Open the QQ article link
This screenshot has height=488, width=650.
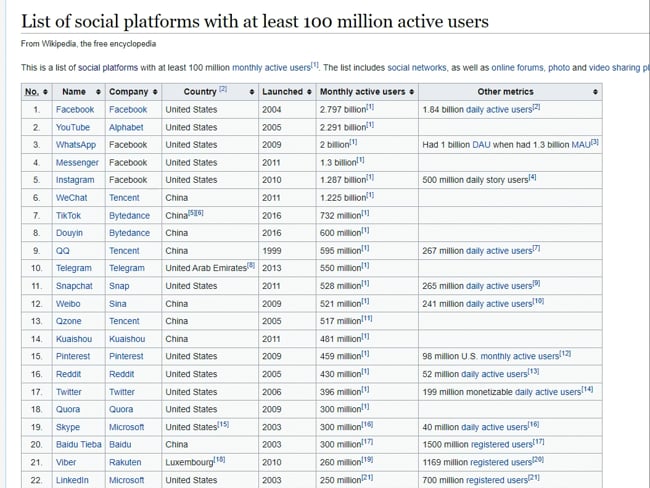click(x=63, y=251)
